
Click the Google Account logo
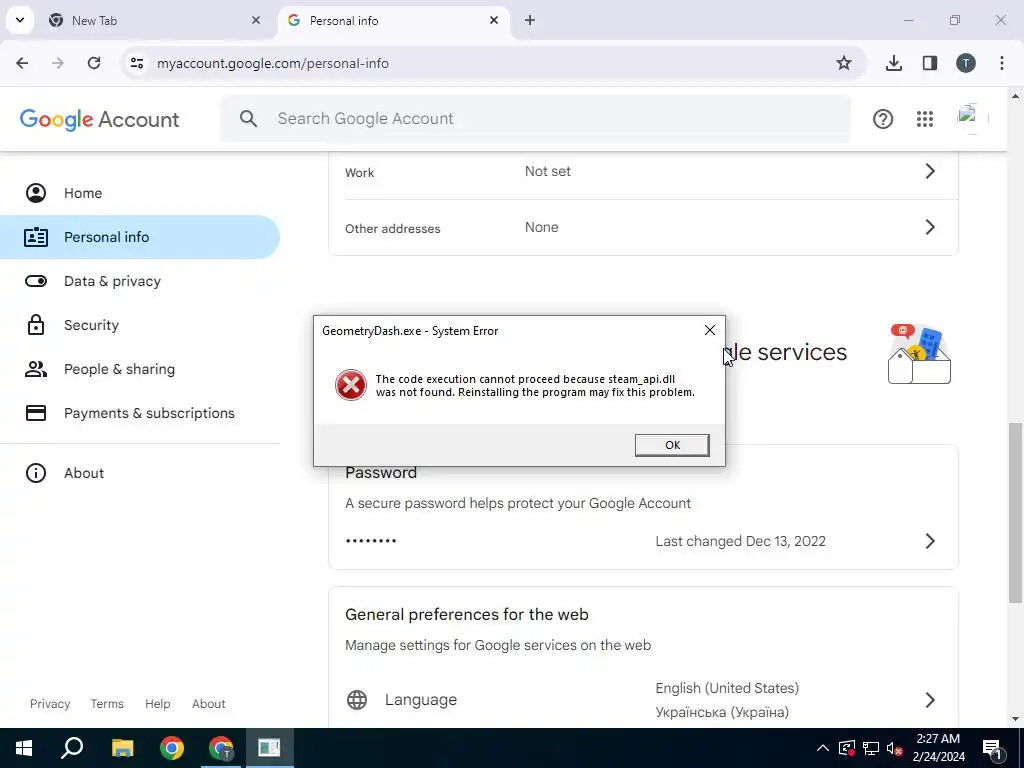pos(99,120)
